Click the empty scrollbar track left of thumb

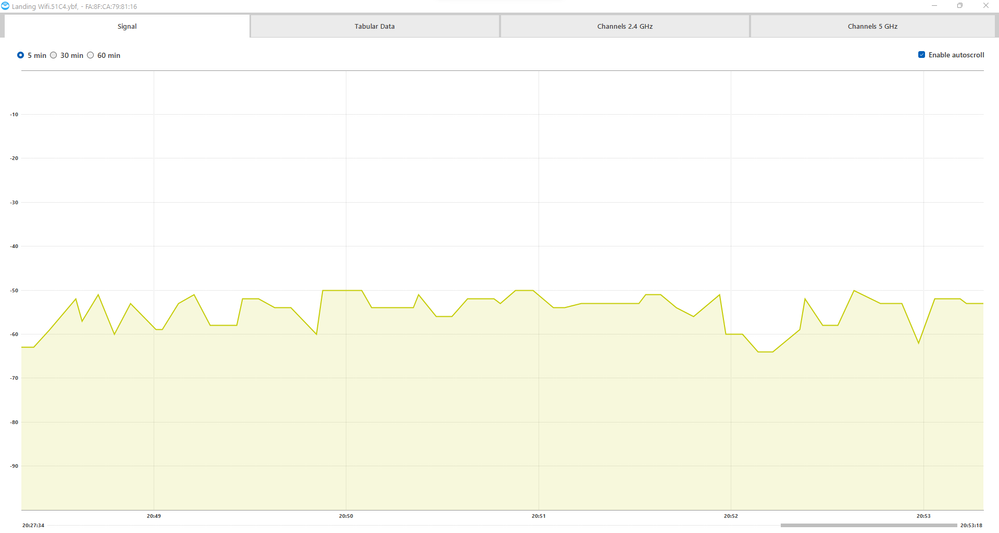pos(400,525)
